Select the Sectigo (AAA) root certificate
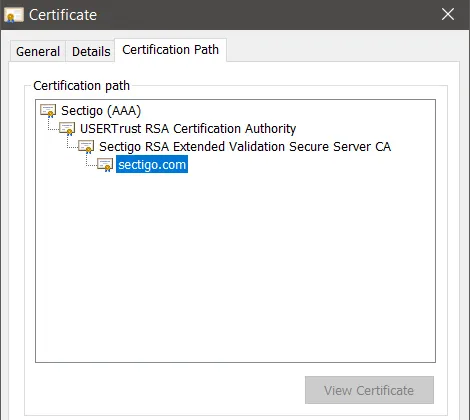This screenshot has width=470, height=420. [101, 111]
